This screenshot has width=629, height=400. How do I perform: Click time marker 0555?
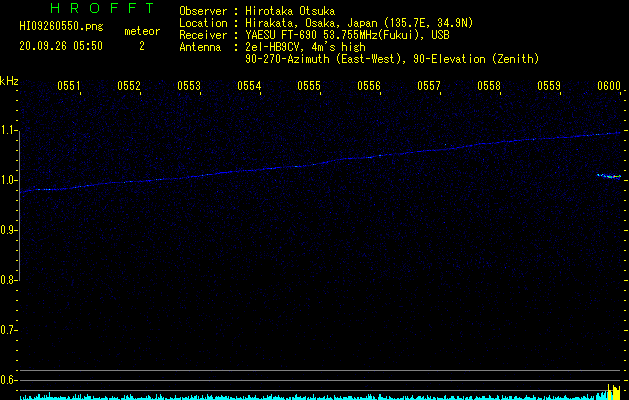coord(308,86)
